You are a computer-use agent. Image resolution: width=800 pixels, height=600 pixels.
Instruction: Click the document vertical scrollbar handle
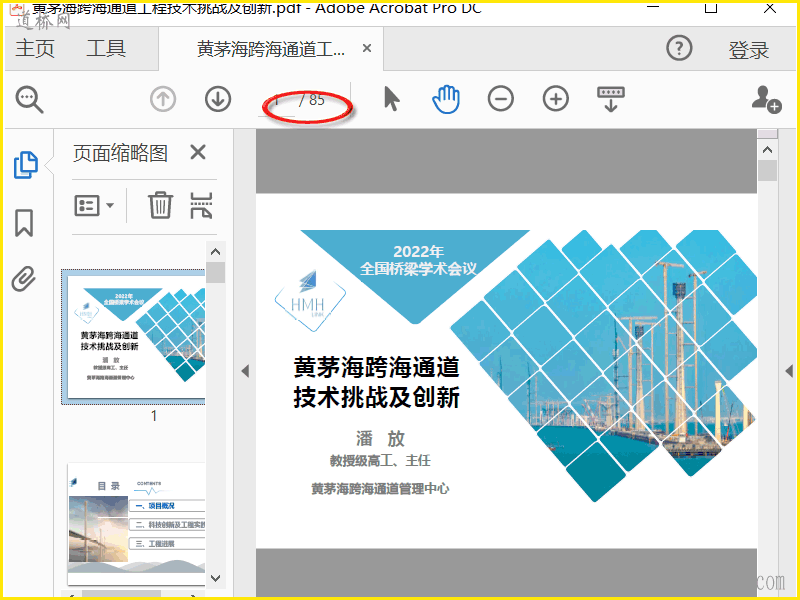(767, 171)
